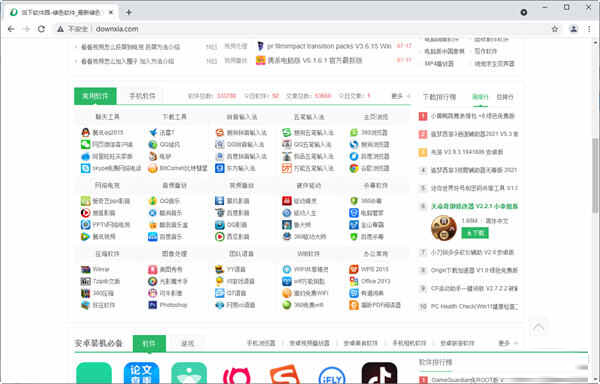600x384 pixels.
Task: Open PC Health Check ranking item 10
Action: 474,306
